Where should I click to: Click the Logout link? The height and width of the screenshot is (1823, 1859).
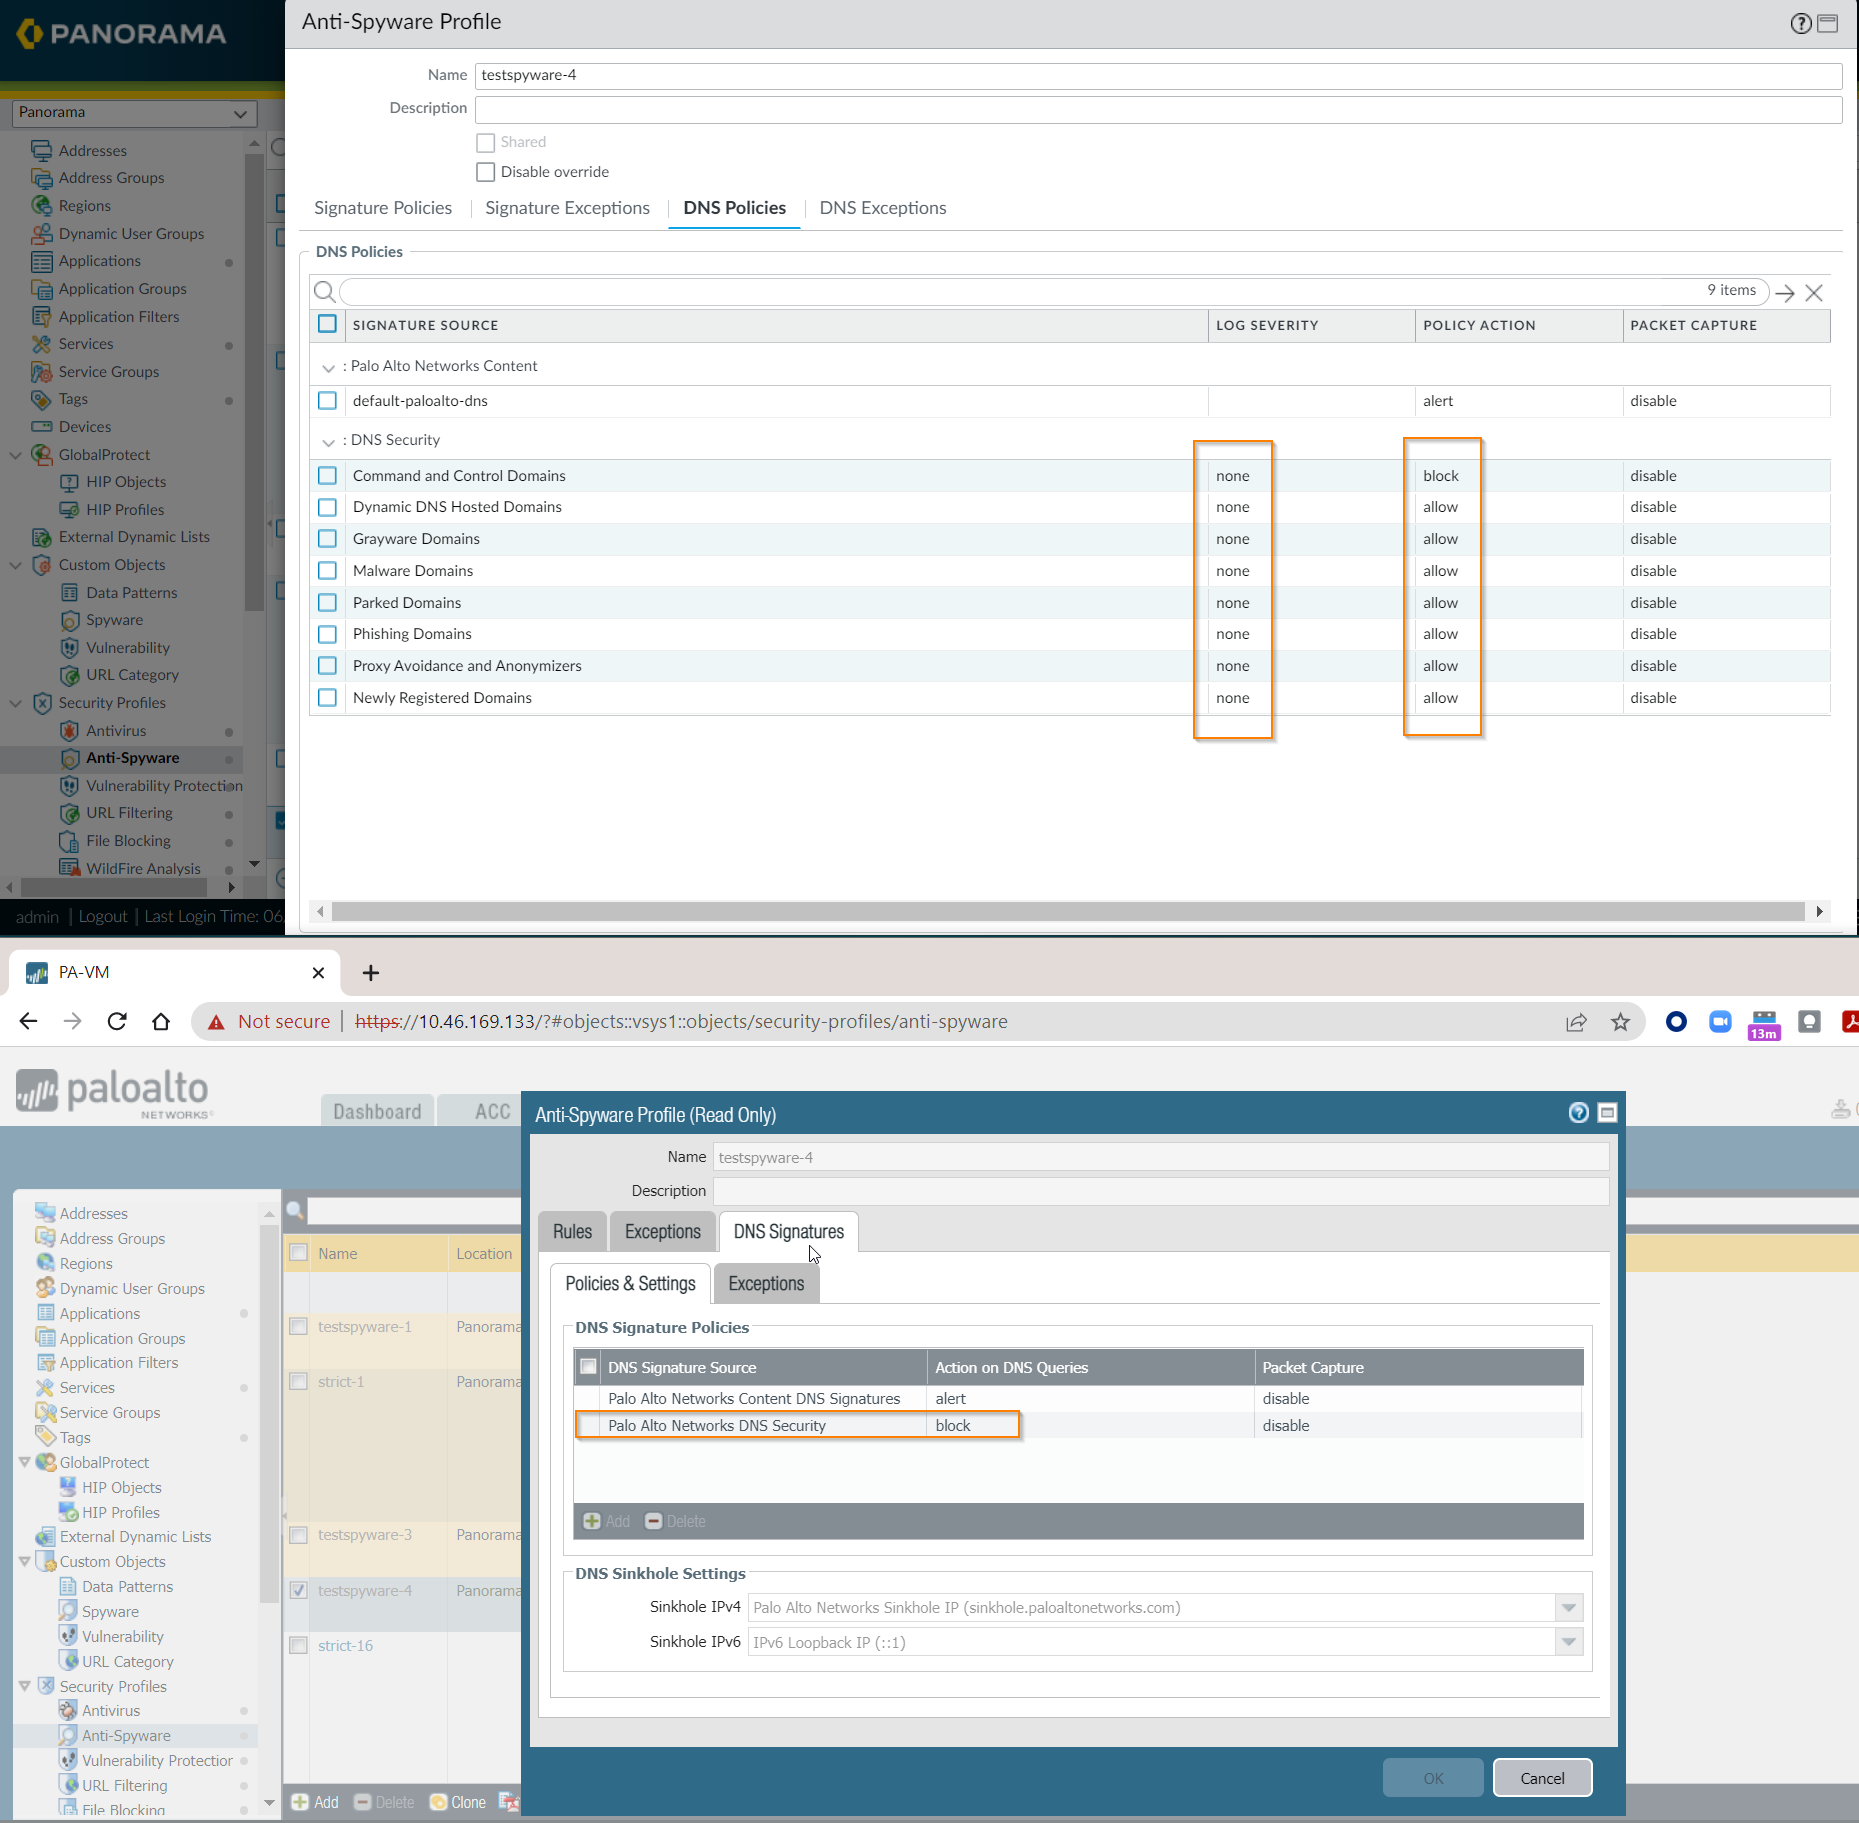[103, 916]
